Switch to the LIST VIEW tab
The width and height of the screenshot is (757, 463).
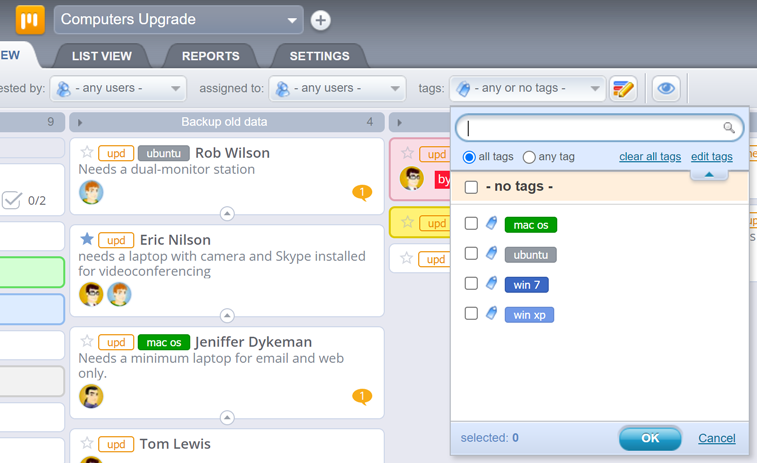tap(102, 56)
